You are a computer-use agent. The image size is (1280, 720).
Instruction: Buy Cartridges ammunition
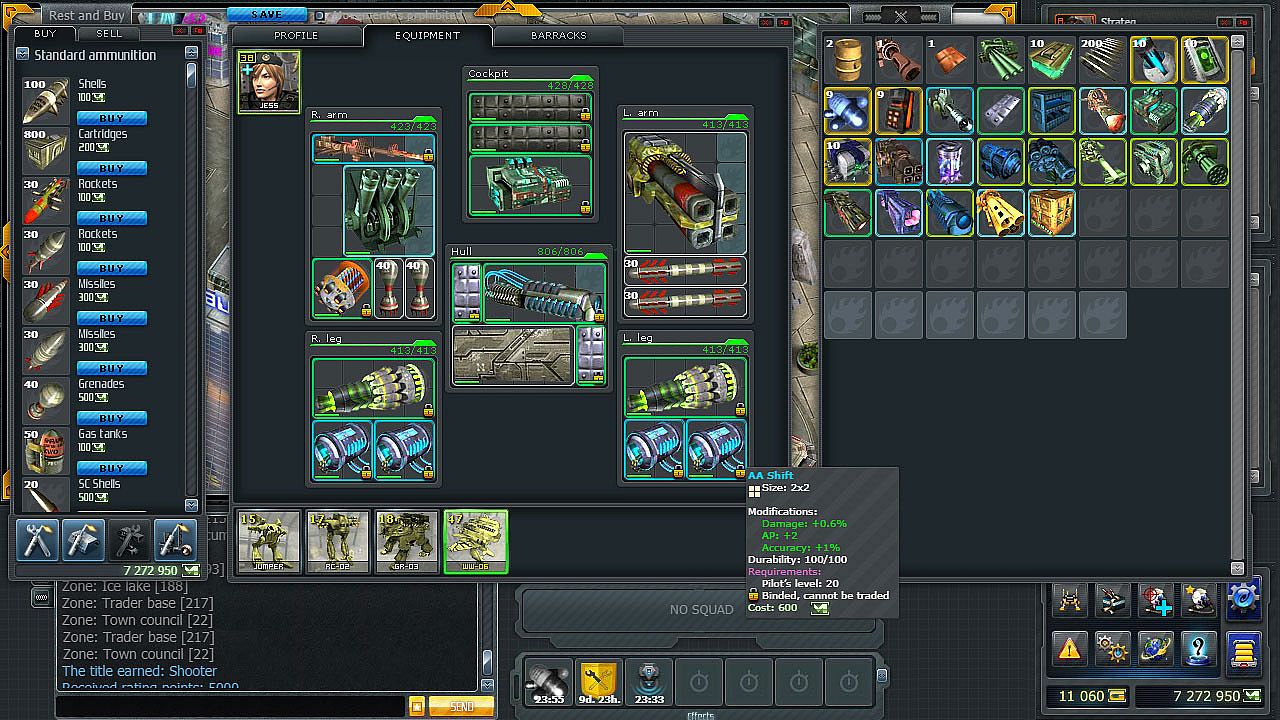click(112, 168)
